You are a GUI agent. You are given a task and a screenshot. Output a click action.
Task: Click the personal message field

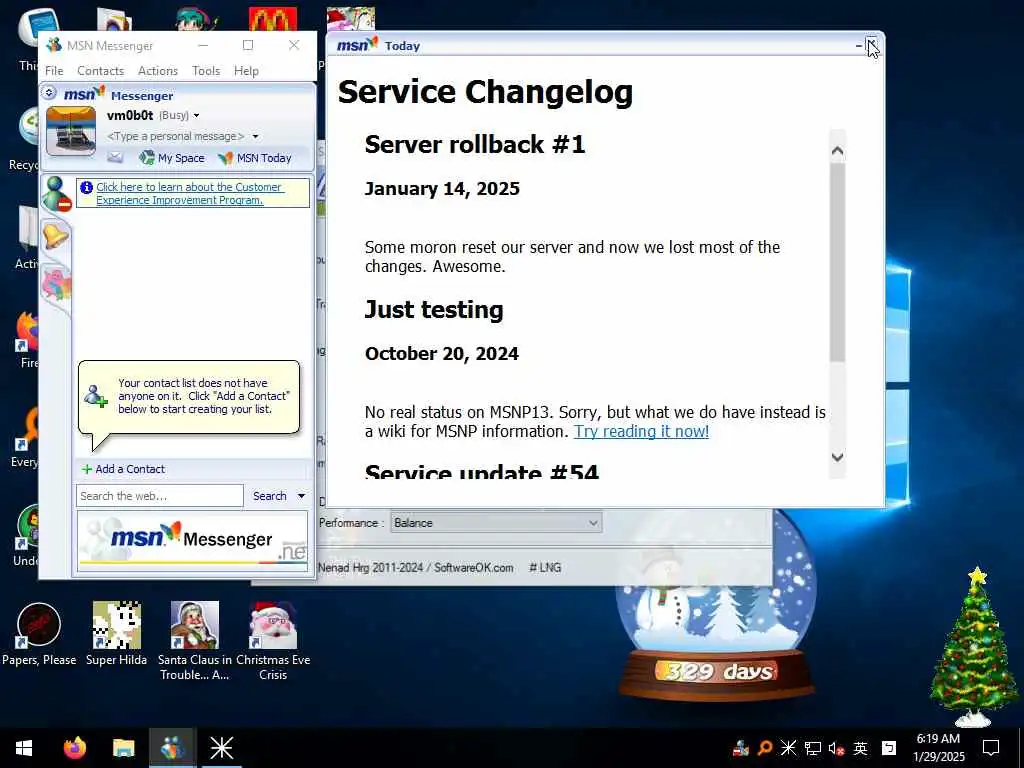pyautogui.click(x=175, y=136)
